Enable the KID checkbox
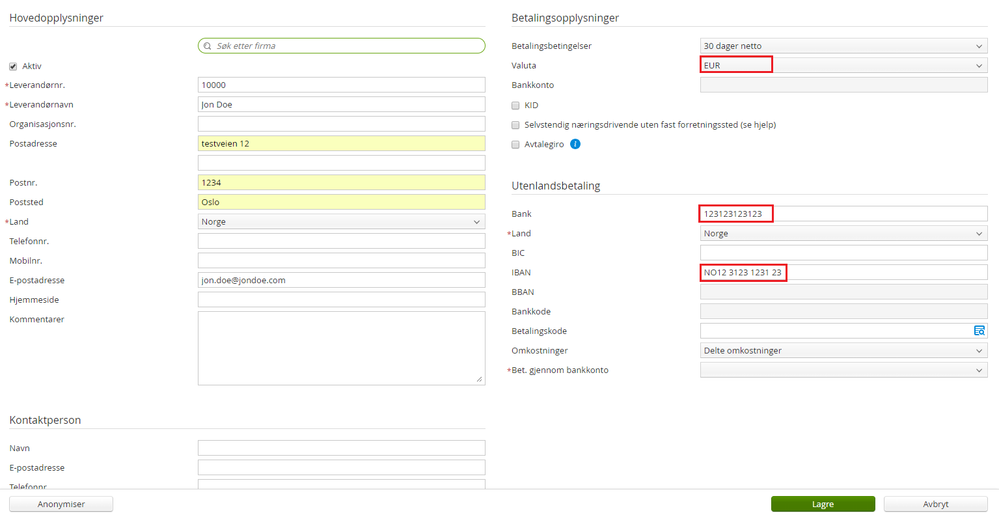The image size is (999, 515). (x=515, y=105)
